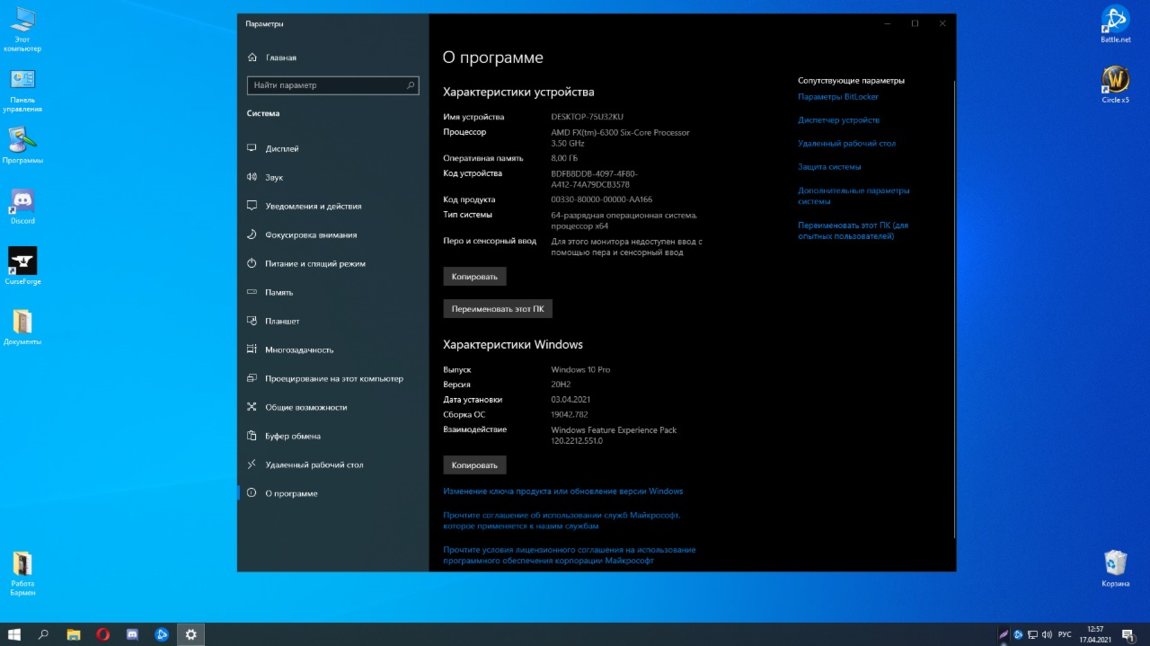This screenshot has width=1150, height=646.
Task: Follow the Диспетчер устройств link
Action: (838, 120)
